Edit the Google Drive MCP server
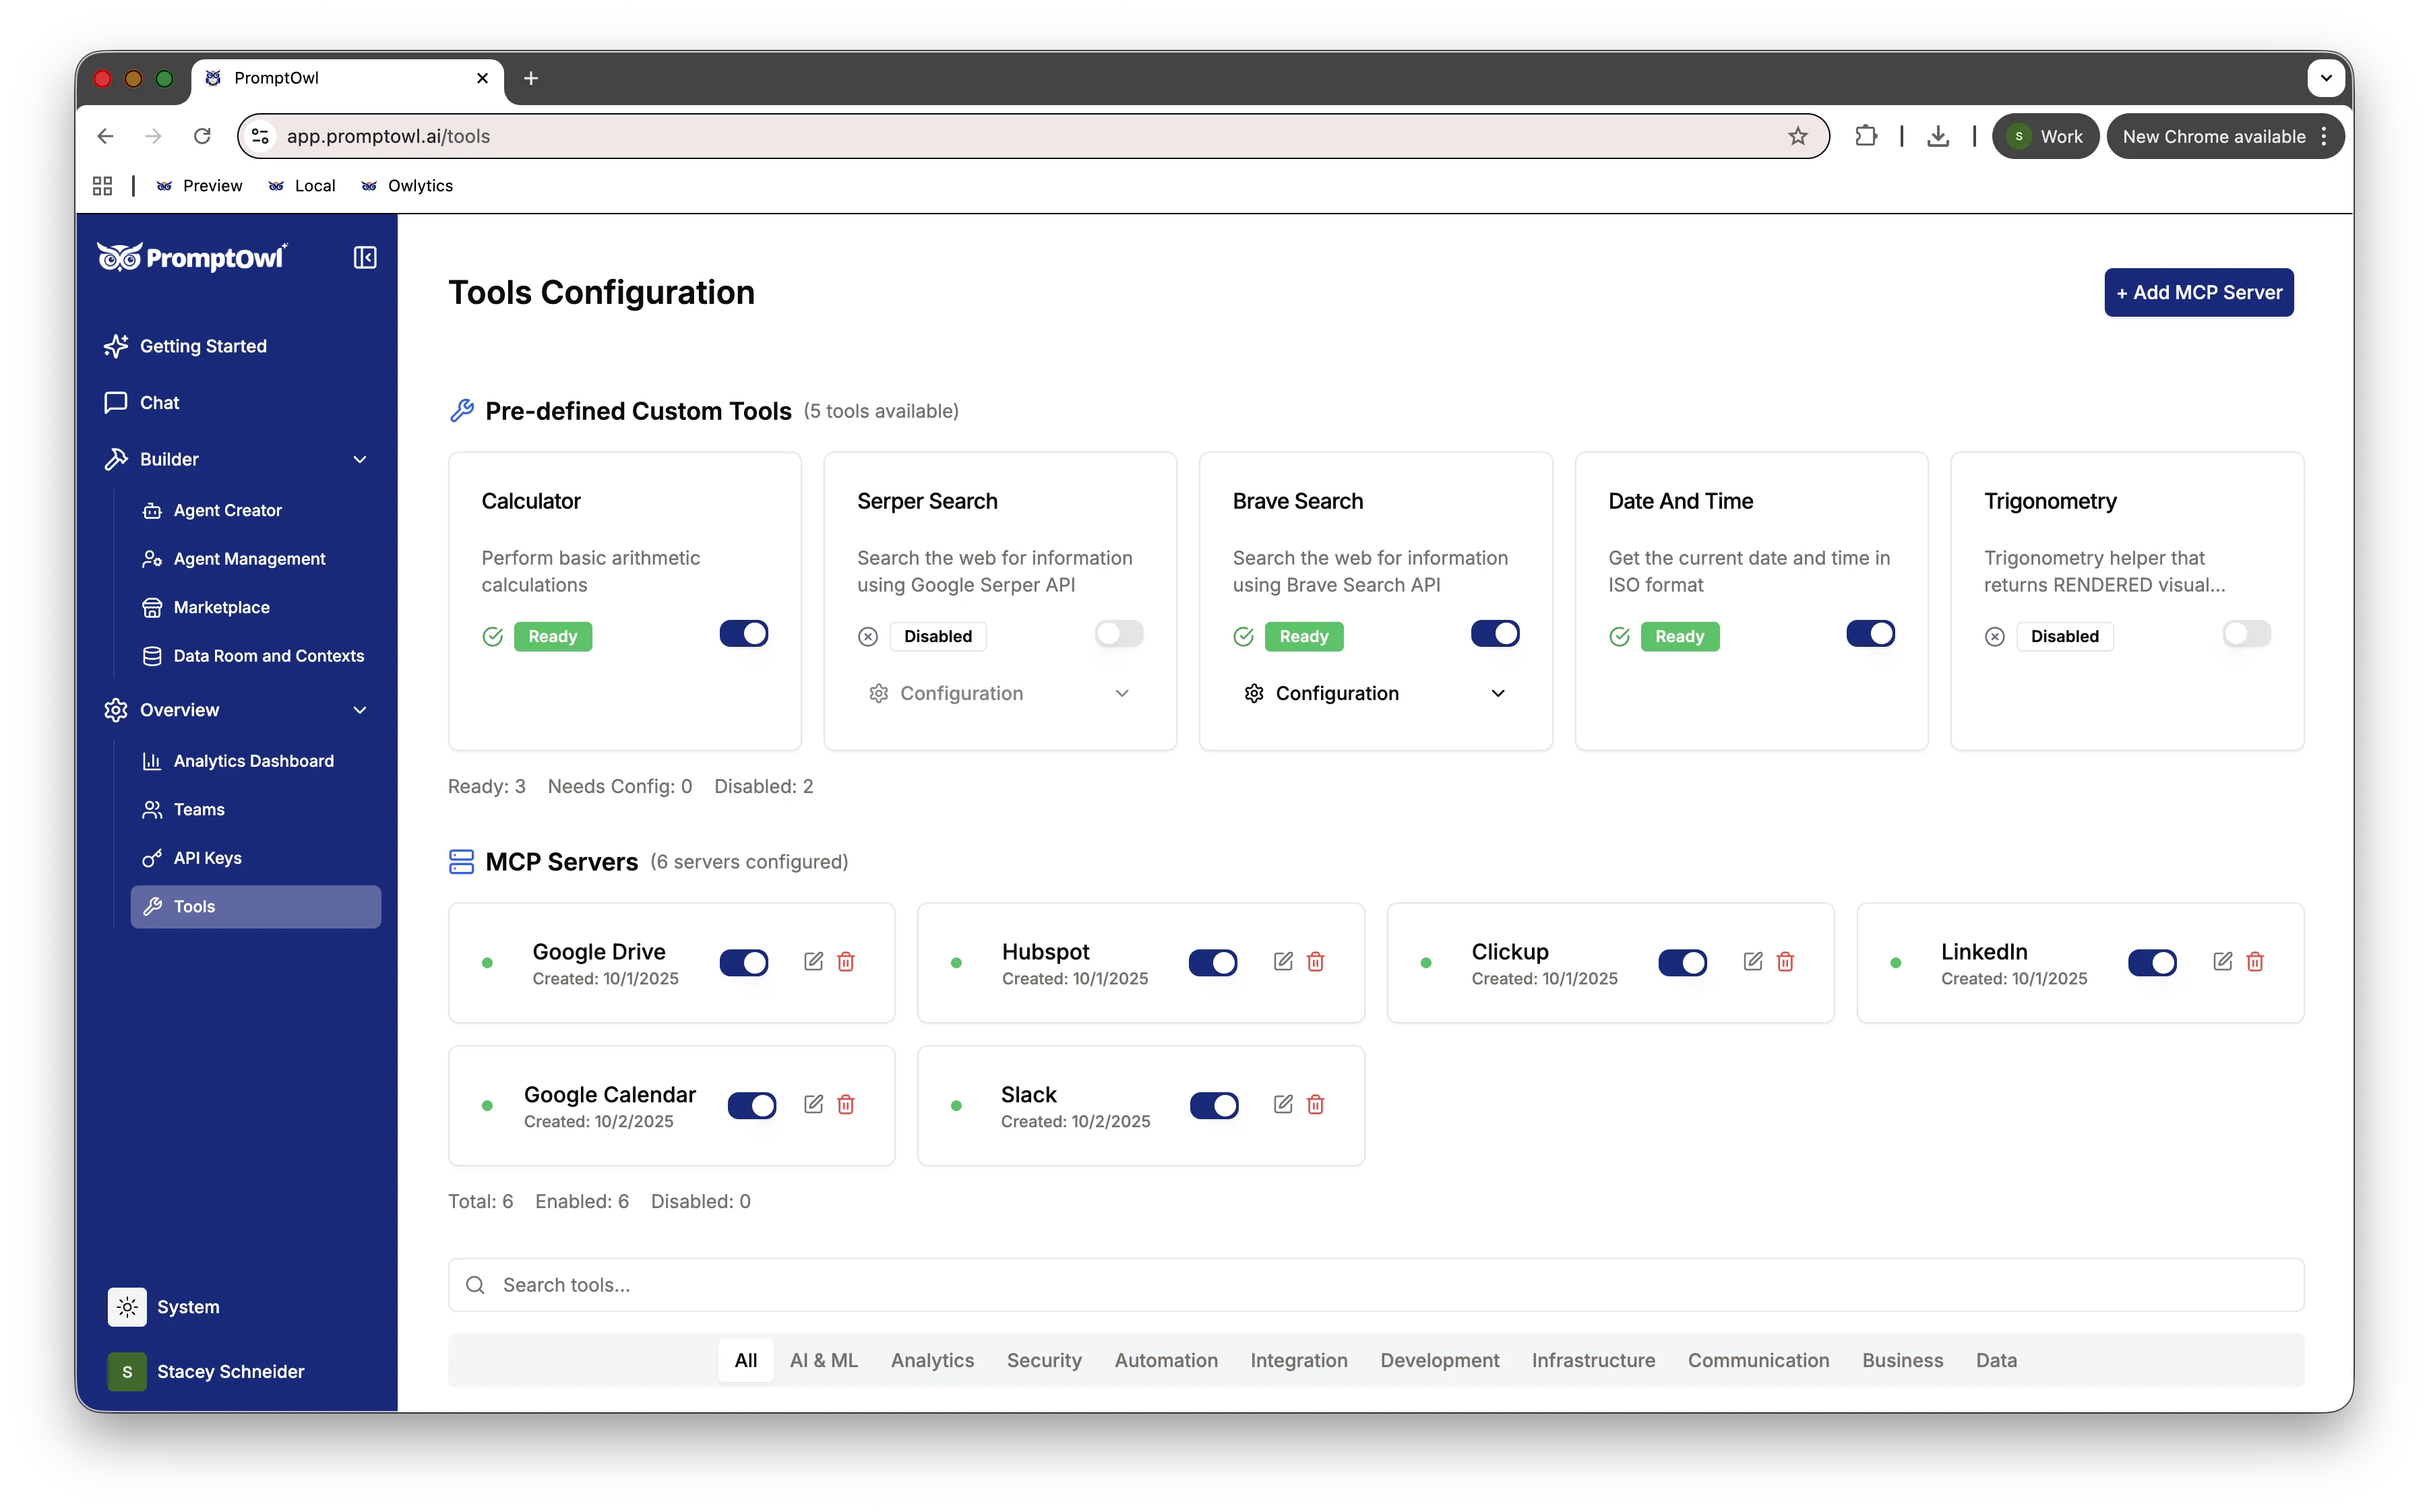Screen dimensions: 2429x1512 coord(813,961)
